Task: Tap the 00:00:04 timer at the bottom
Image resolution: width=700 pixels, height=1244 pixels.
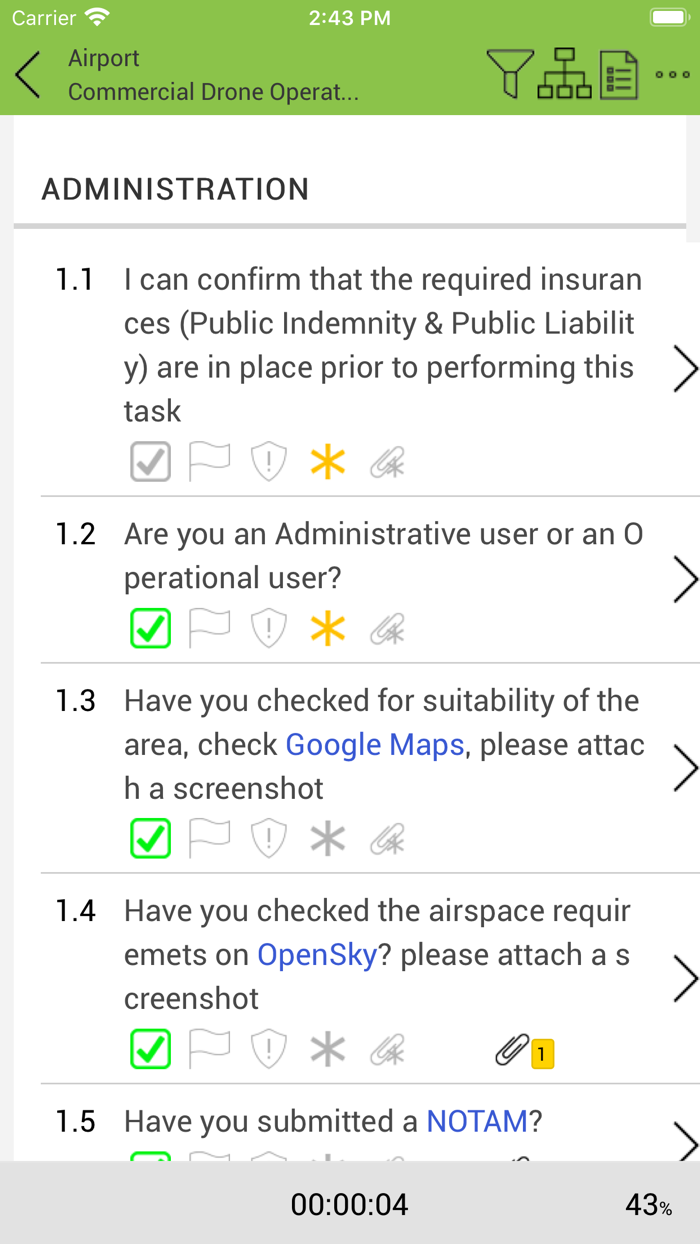Action: [x=349, y=1205]
